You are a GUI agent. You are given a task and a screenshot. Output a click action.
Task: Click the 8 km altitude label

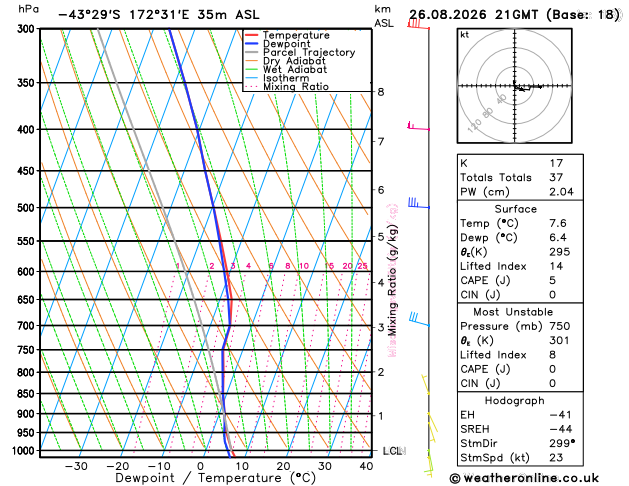point(381,92)
